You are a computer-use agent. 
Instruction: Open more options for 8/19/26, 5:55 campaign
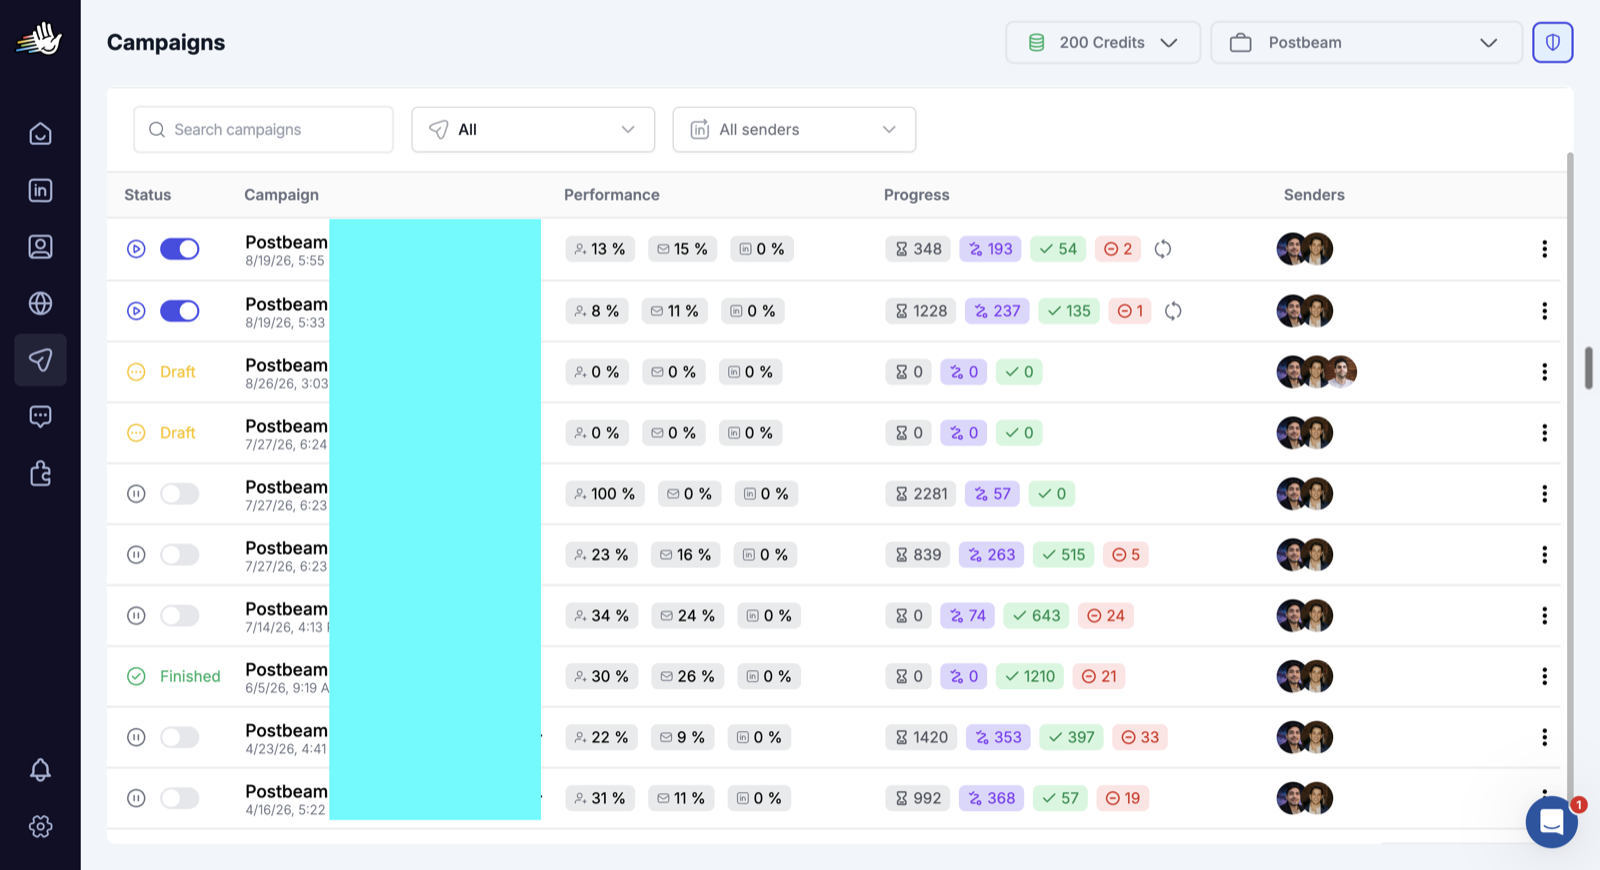[1544, 249]
